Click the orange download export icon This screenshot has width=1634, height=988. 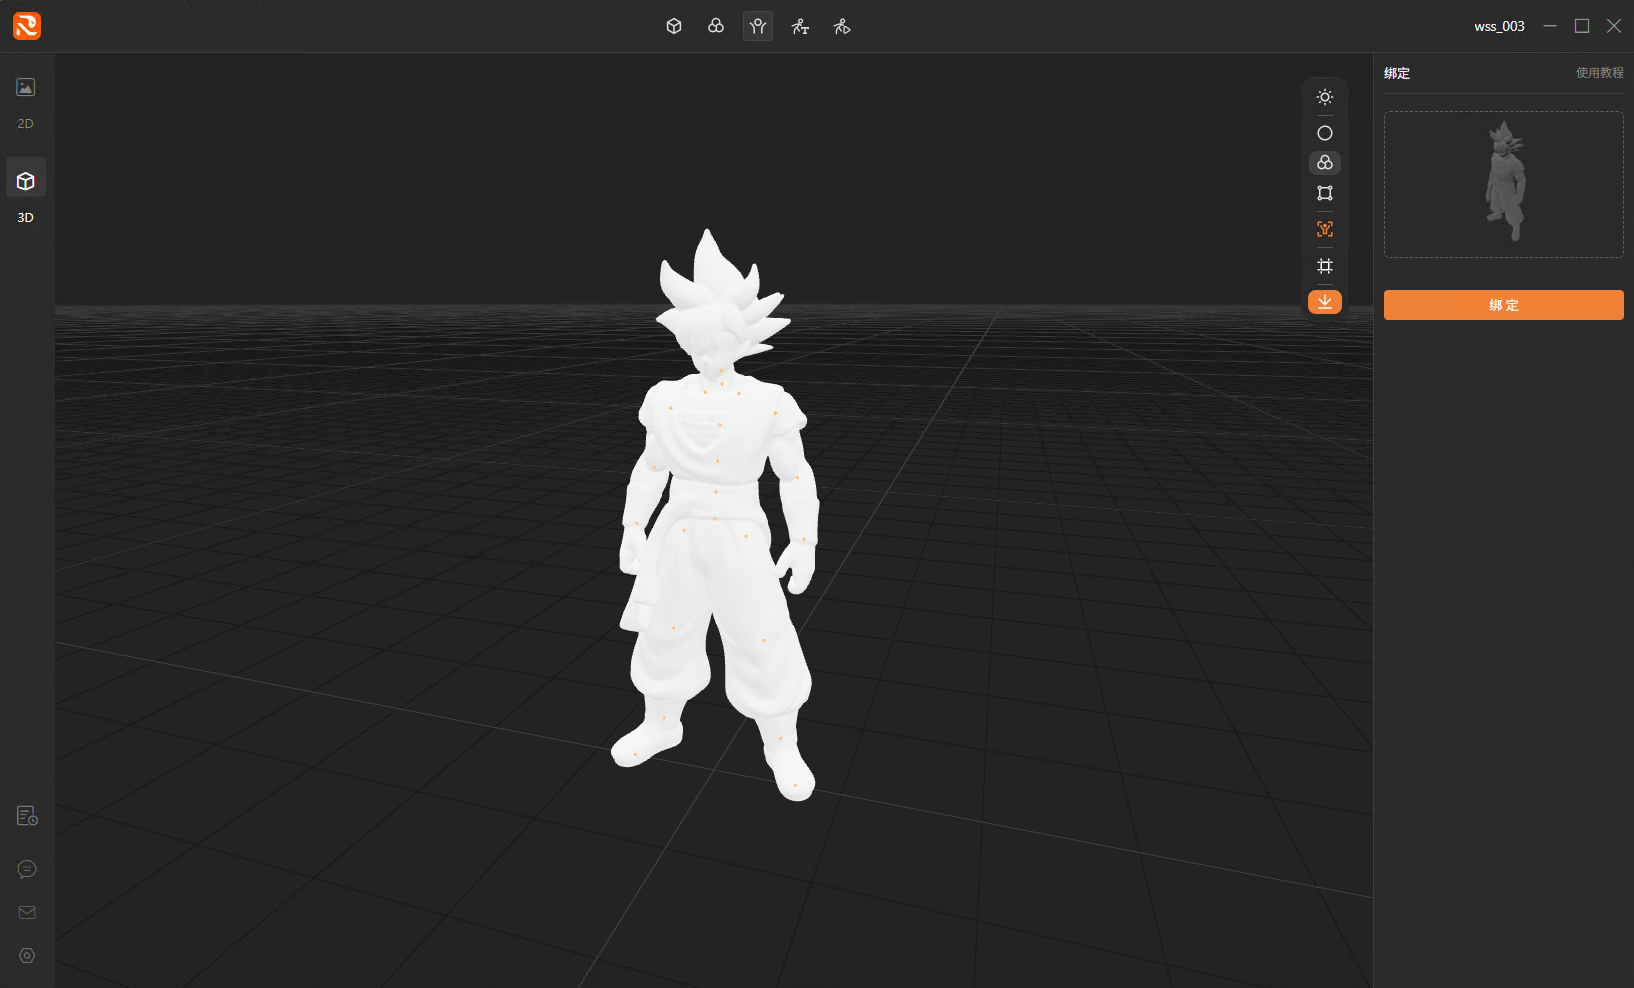pos(1325,302)
